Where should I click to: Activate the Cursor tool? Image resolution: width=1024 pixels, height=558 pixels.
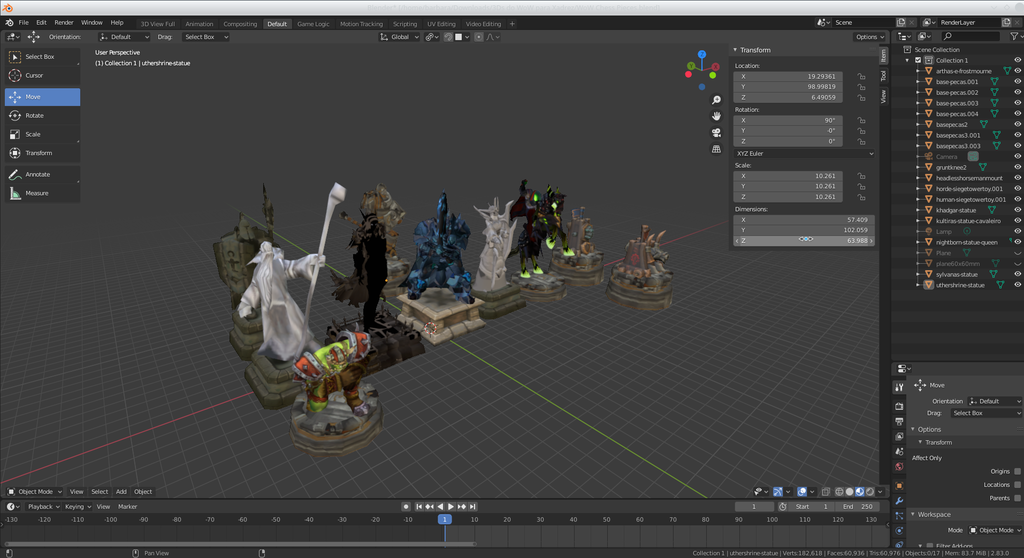pyautogui.click(x=42, y=76)
